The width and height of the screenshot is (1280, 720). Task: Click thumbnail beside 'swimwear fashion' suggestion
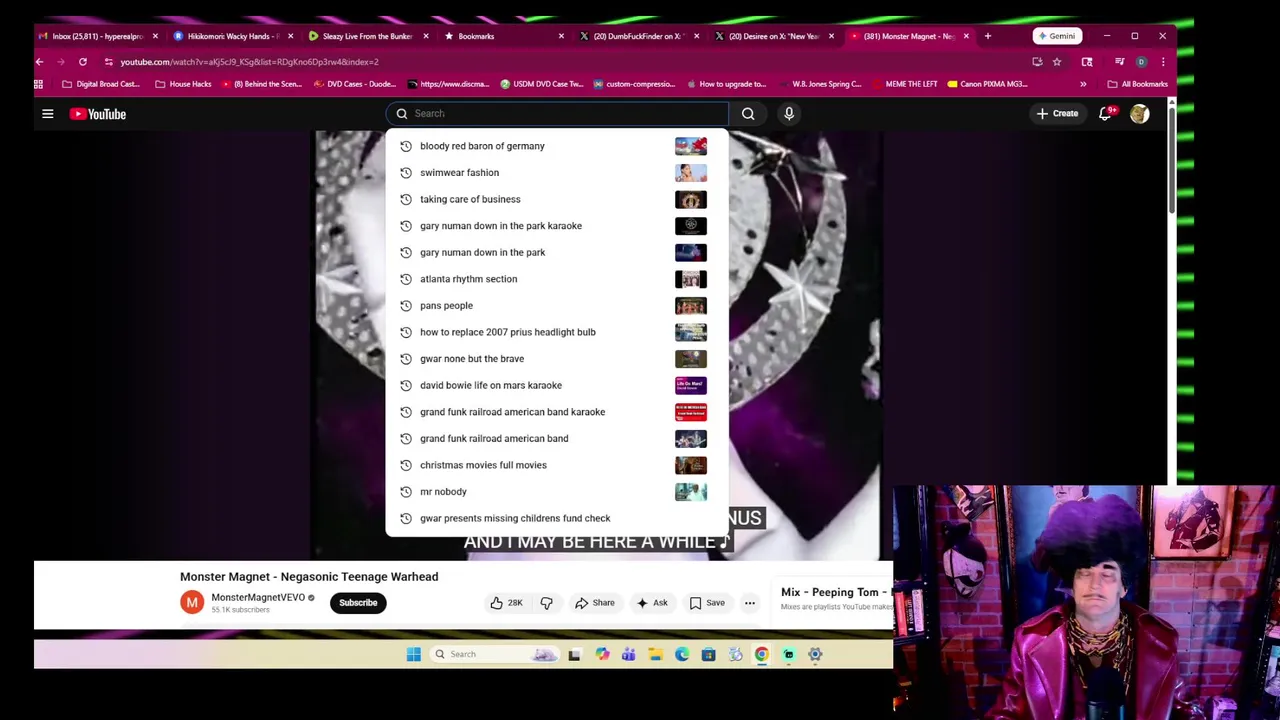click(691, 173)
